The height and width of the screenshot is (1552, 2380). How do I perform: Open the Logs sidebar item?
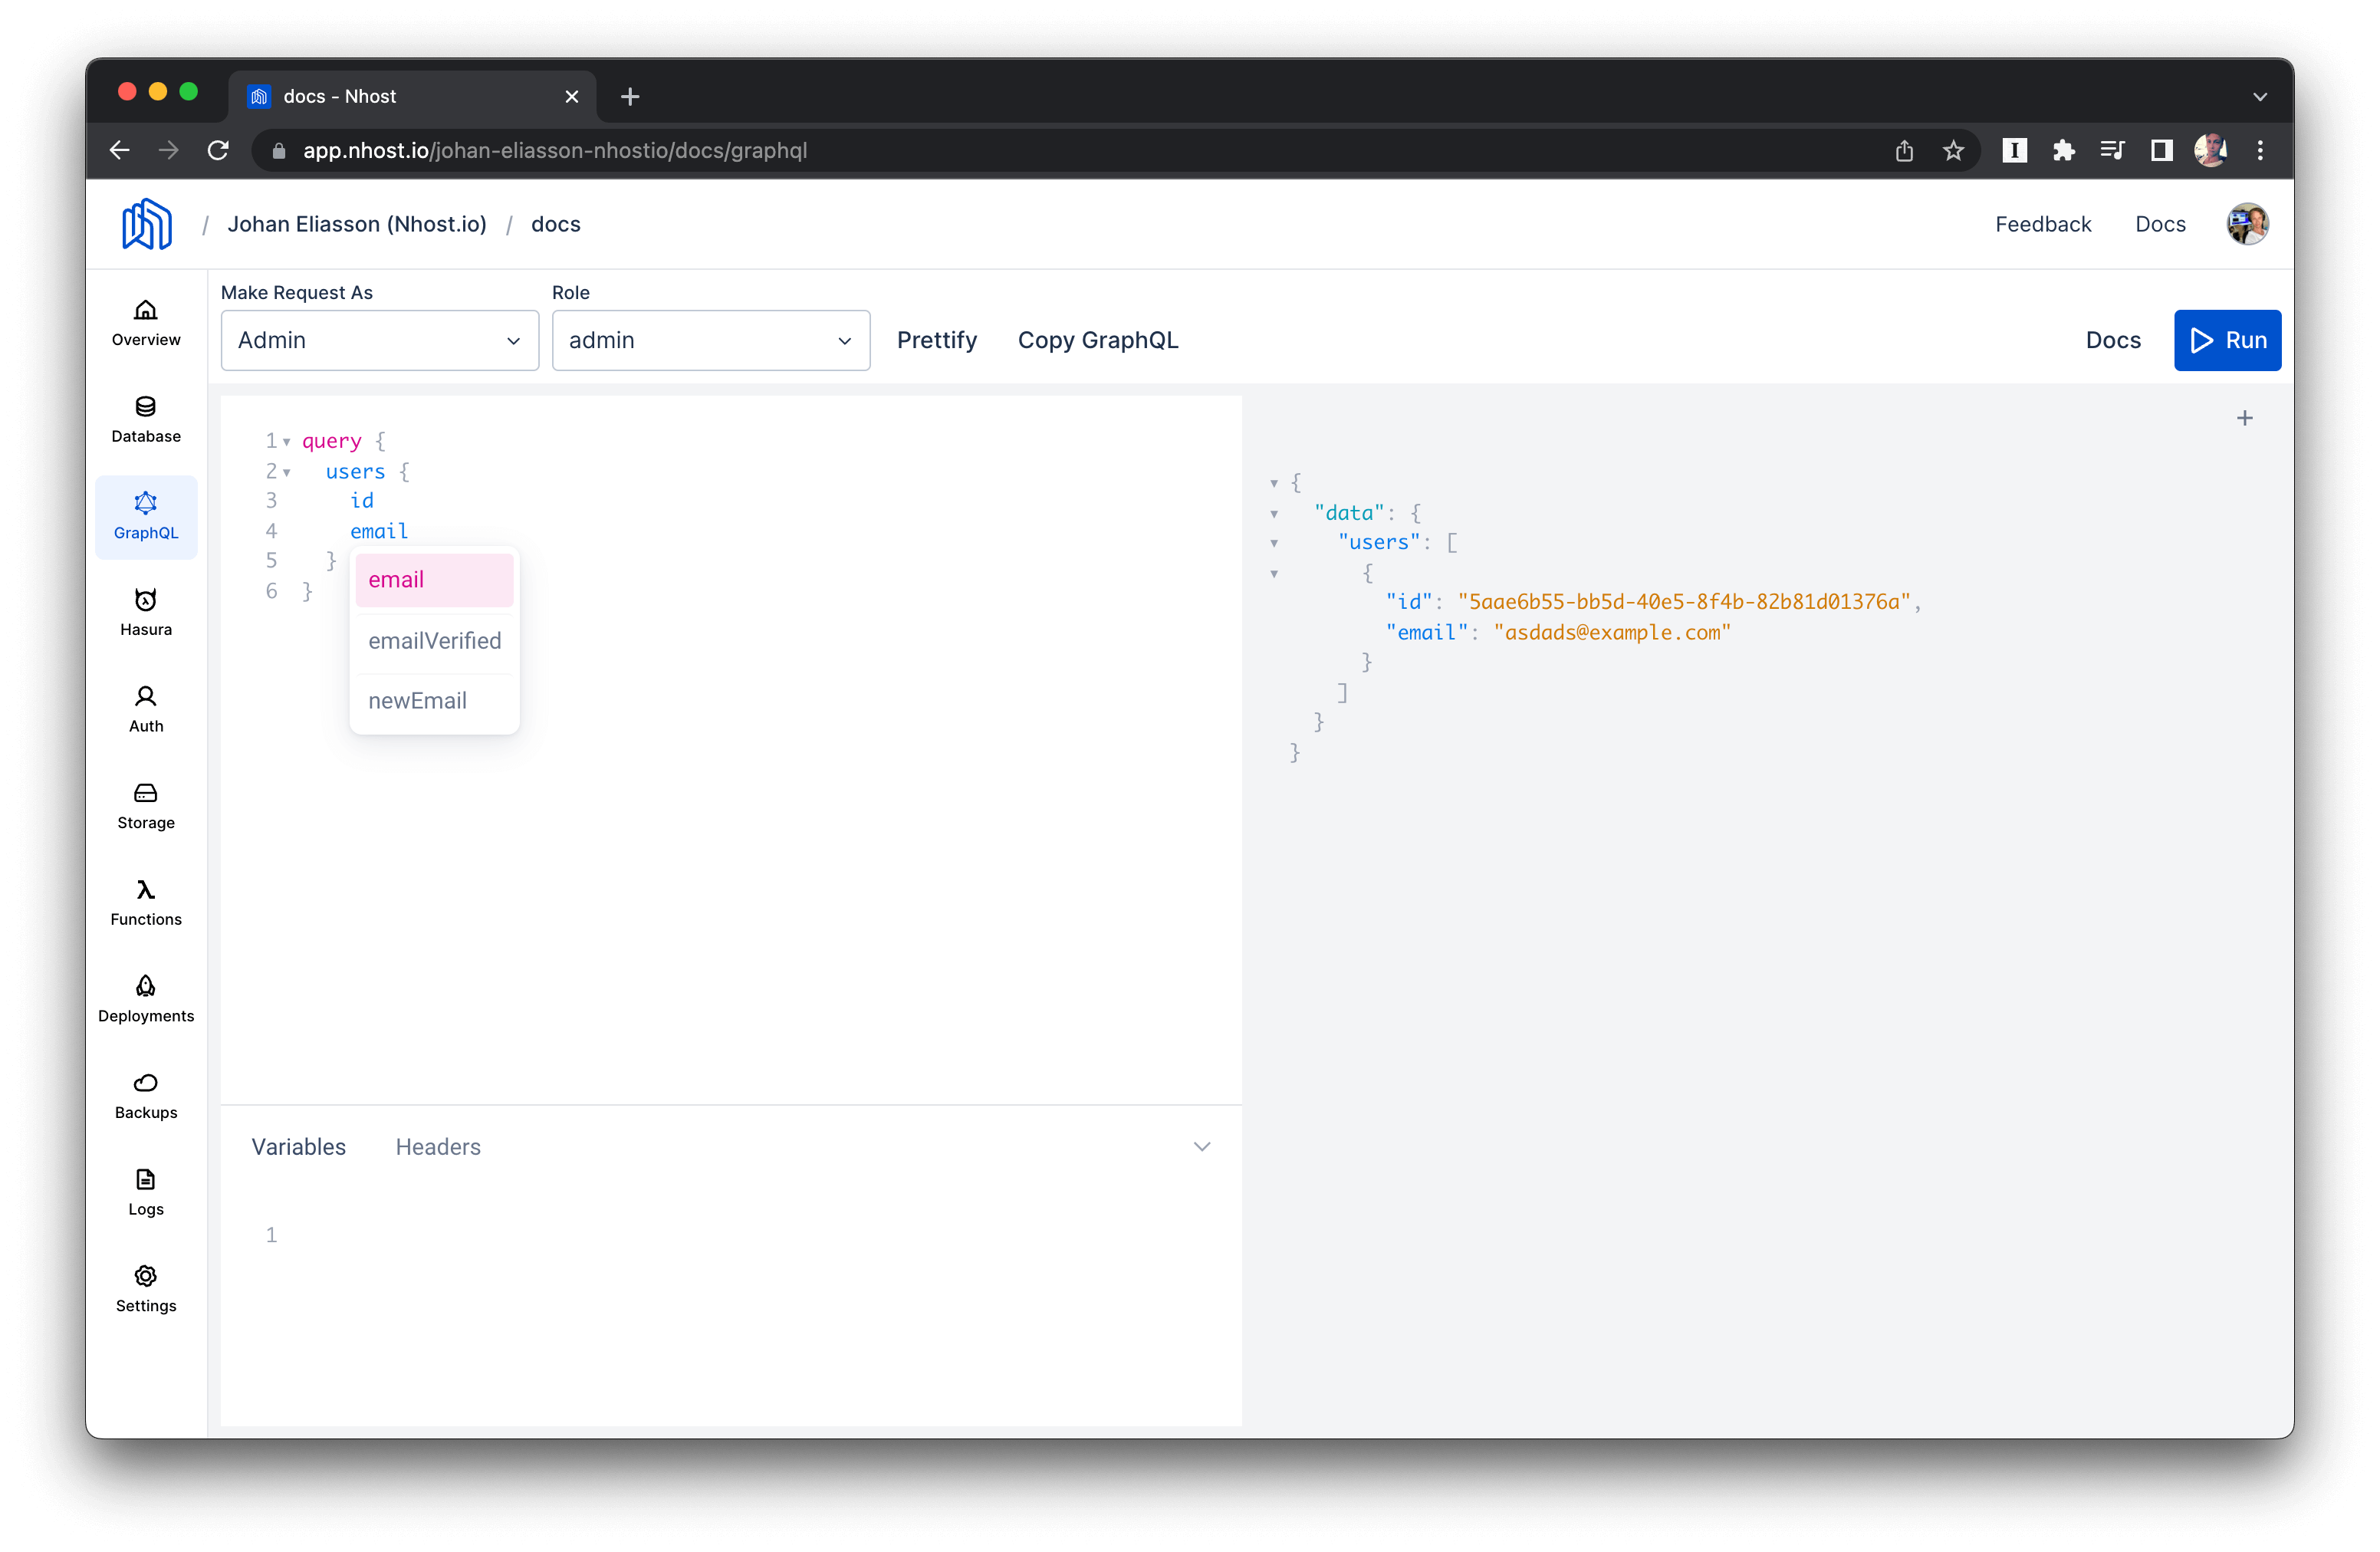tap(146, 1192)
